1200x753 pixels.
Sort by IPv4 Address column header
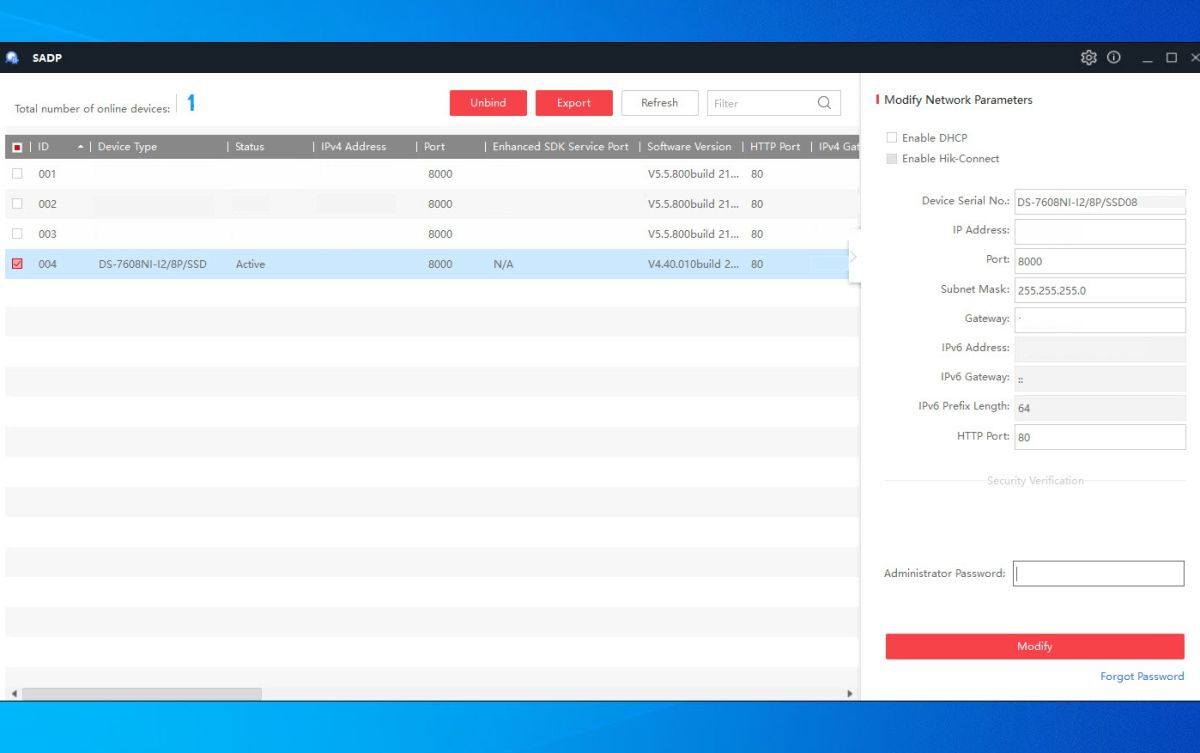point(353,147)
